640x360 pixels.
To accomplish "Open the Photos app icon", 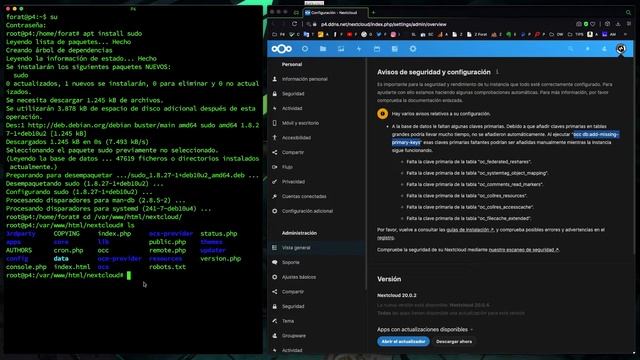I will pos(341,49).
